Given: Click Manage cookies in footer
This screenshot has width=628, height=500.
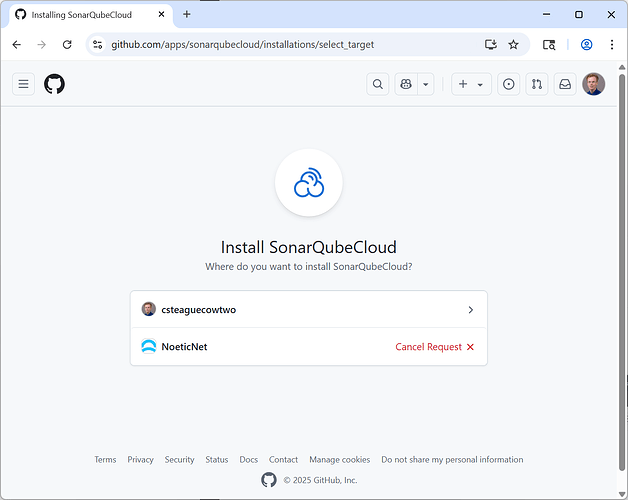Looking at the screenshot, I should click(x=340, y=460).
